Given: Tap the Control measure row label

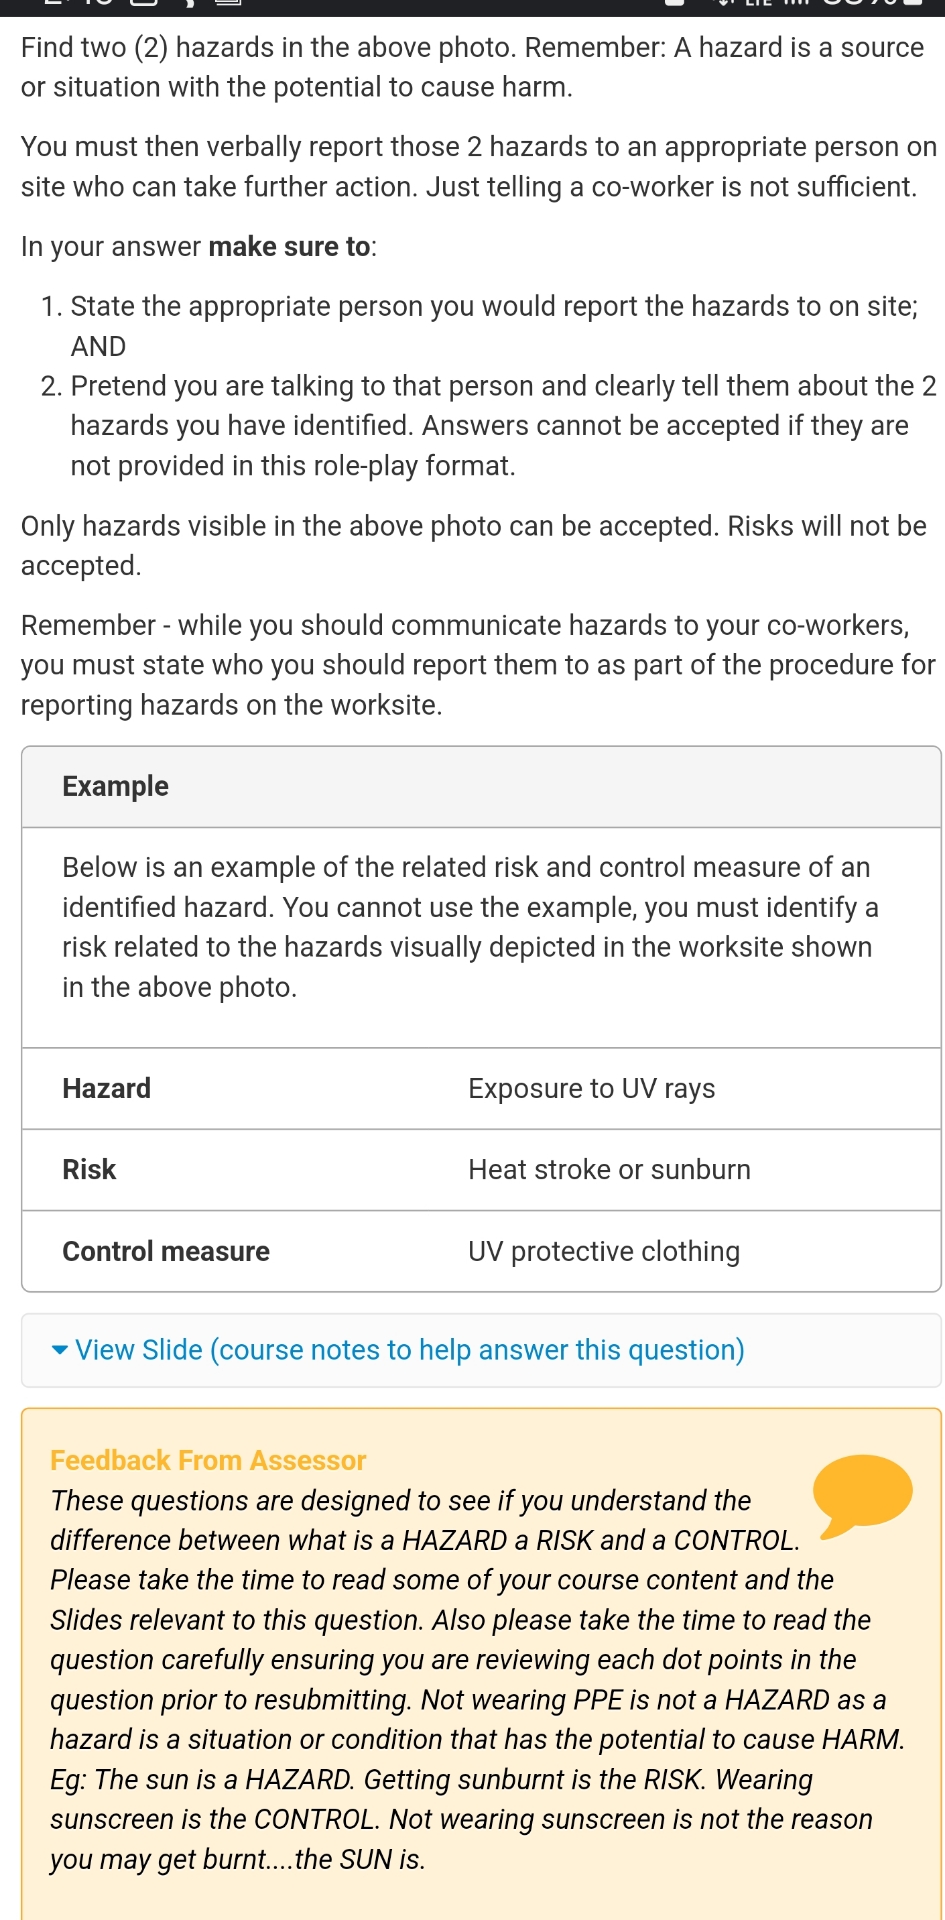Looking at the screenshot, I should tap(165, 1251).
